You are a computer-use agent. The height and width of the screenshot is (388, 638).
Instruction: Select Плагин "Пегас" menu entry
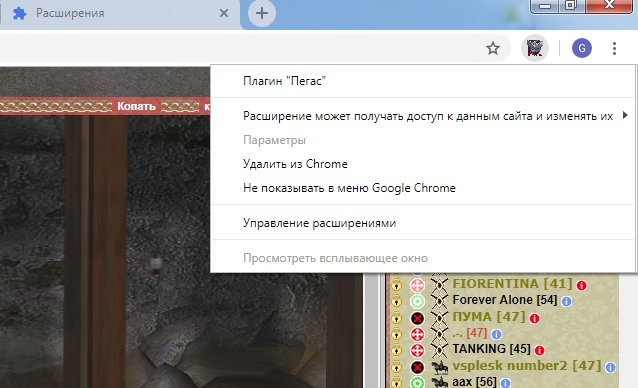tap(423, 81)
